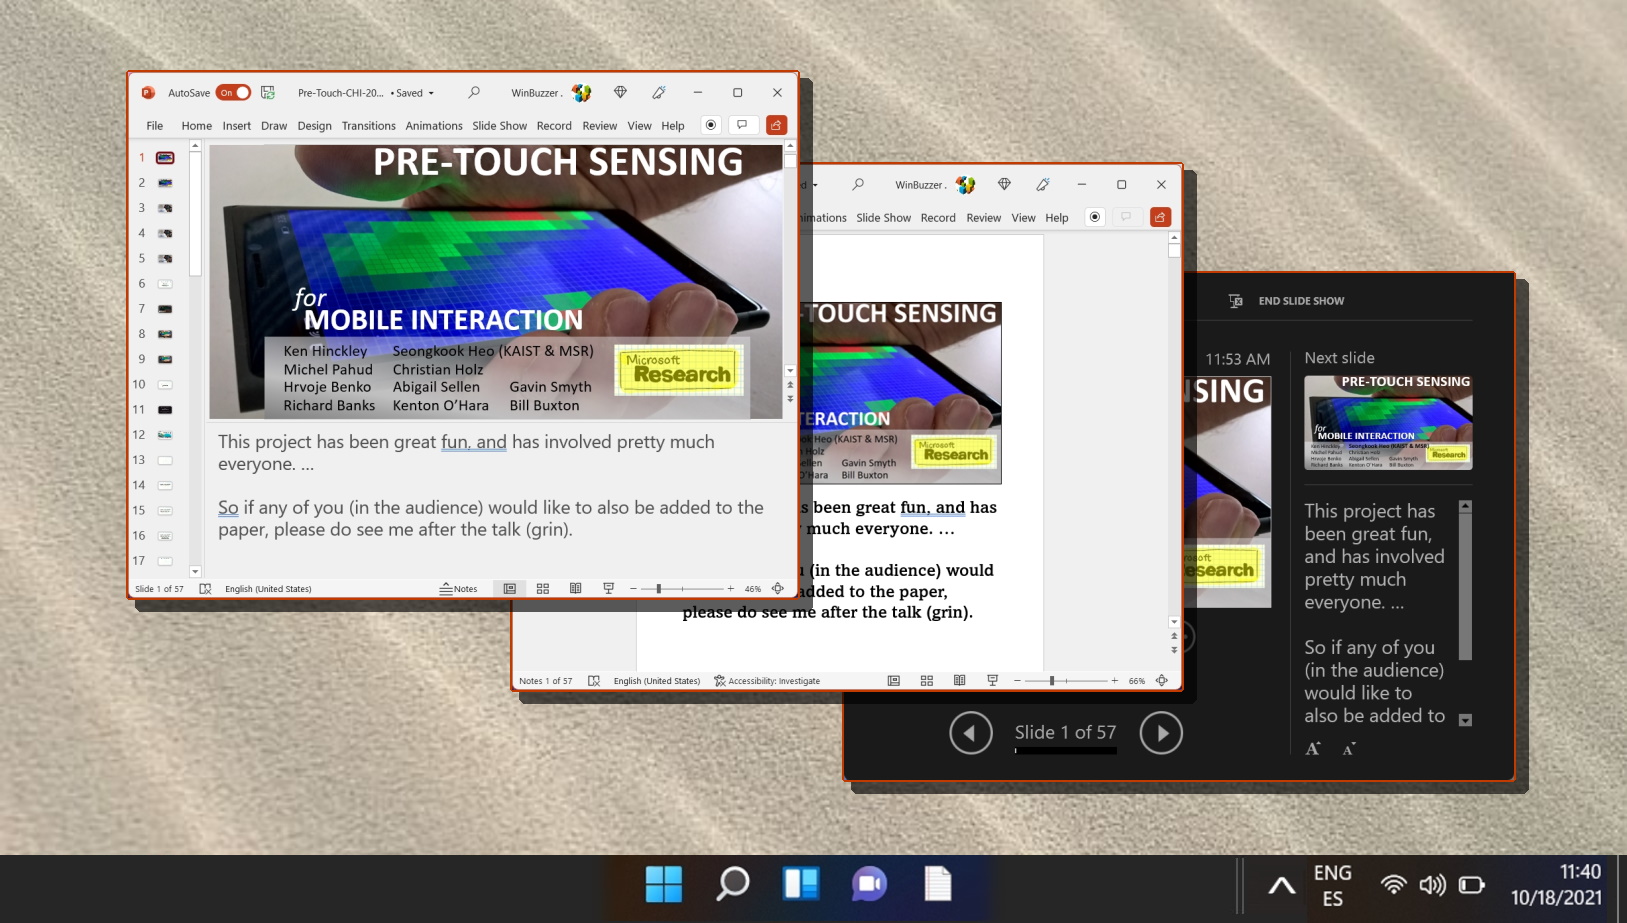Open the Windows Start menu
Screen dimensions: 1627x923
(x=663, y=884)
